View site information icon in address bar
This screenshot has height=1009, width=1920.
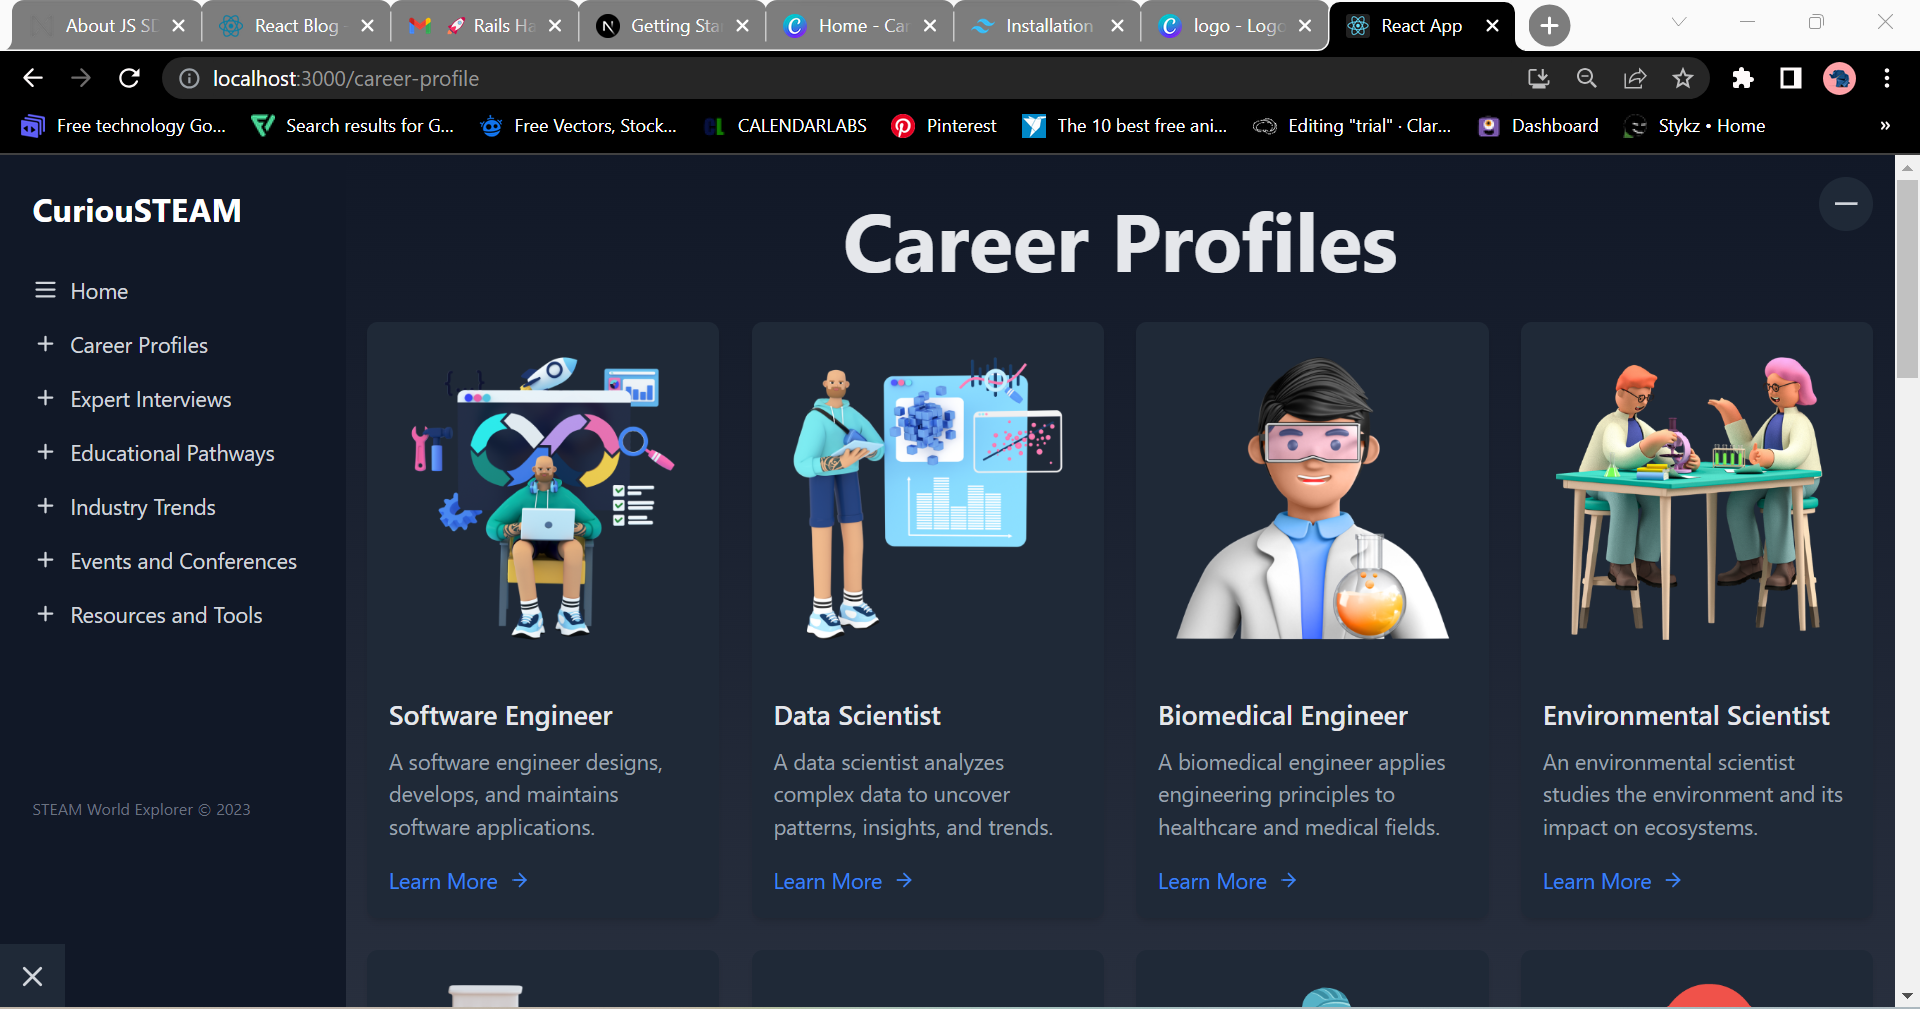[188, 78]
